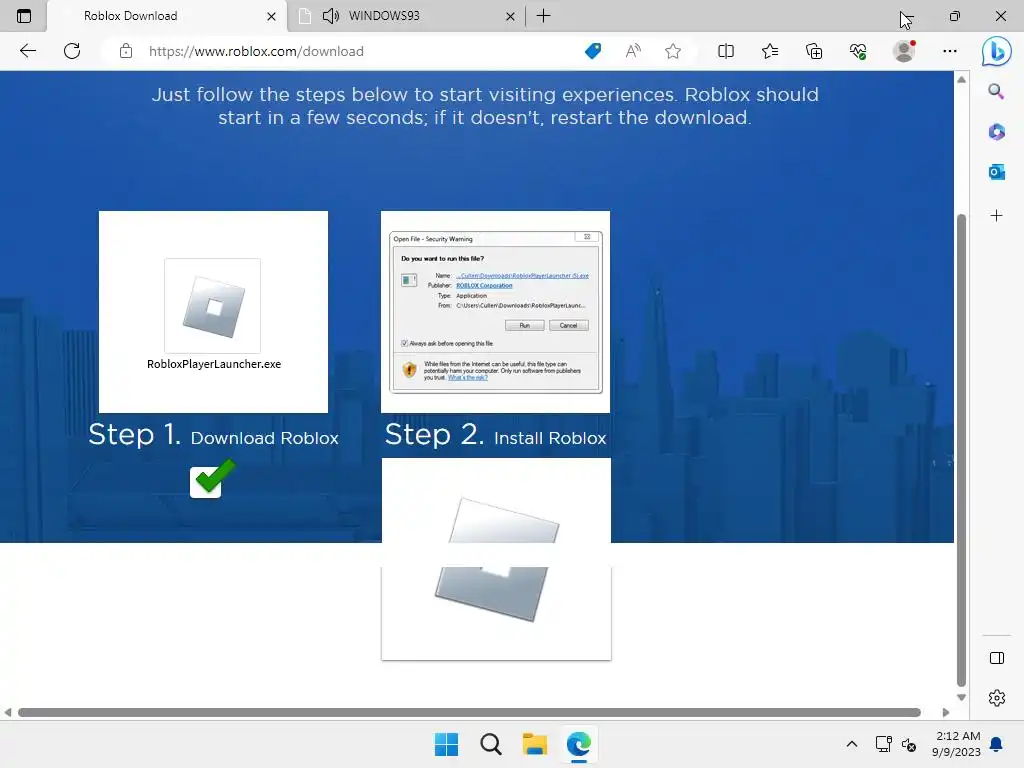Click the horizontal page scrollbar thumb
Screen dimensions: 1024x768
click(x=469, y=712)
